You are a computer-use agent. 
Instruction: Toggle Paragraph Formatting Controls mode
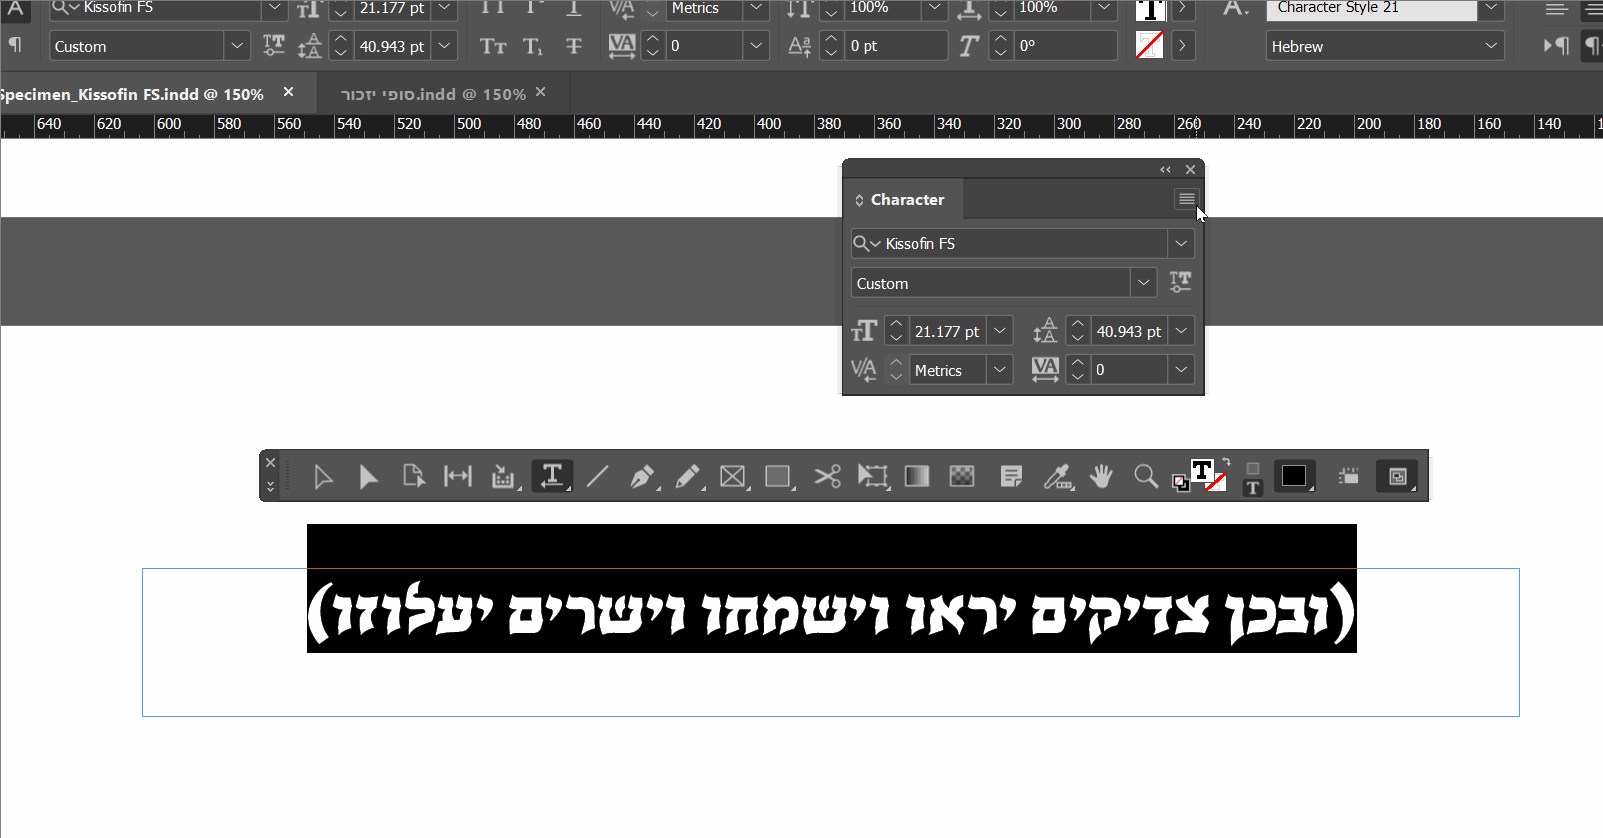point(15,45)
